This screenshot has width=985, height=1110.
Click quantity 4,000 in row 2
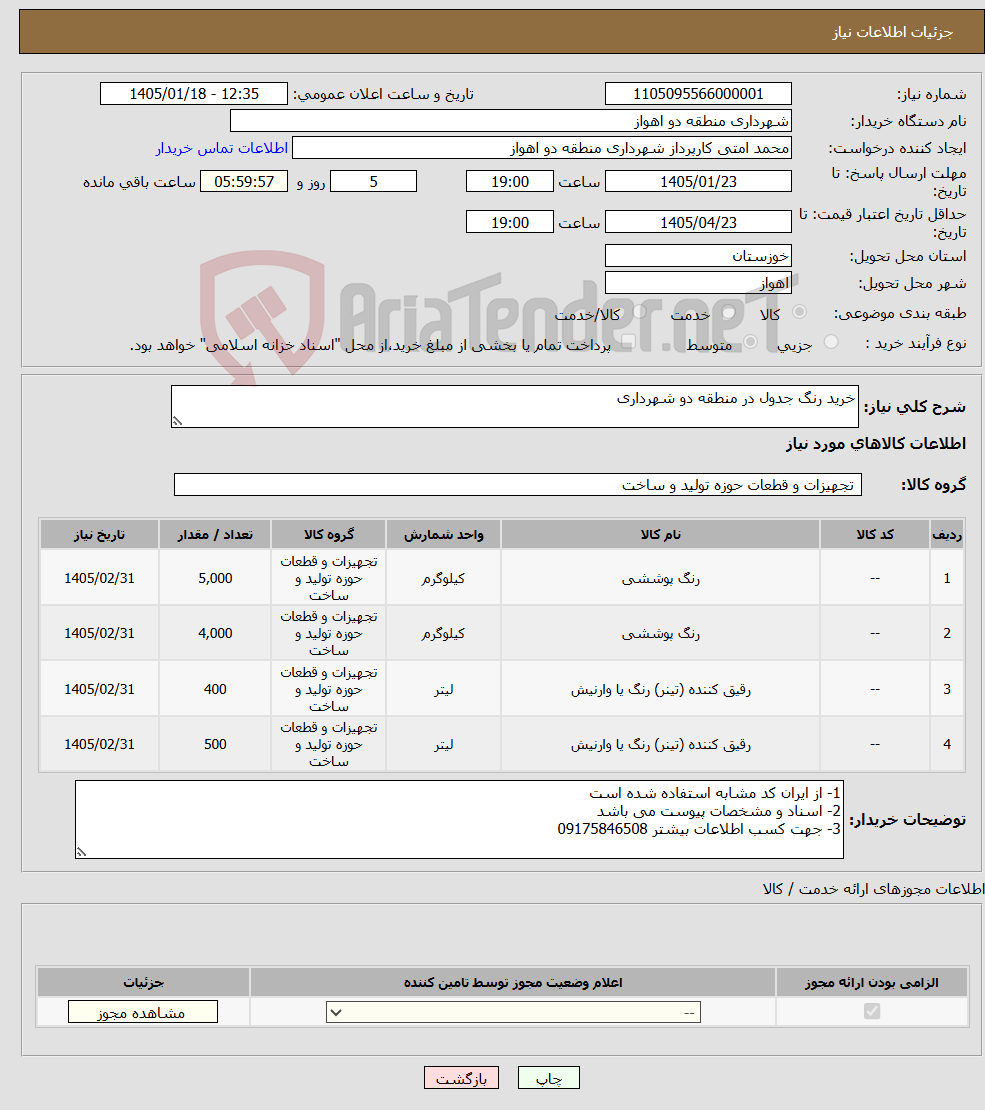click(x=215, y=634)
